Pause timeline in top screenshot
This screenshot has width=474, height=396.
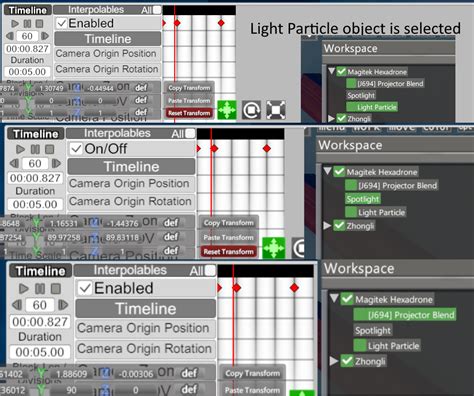[27, 24]
